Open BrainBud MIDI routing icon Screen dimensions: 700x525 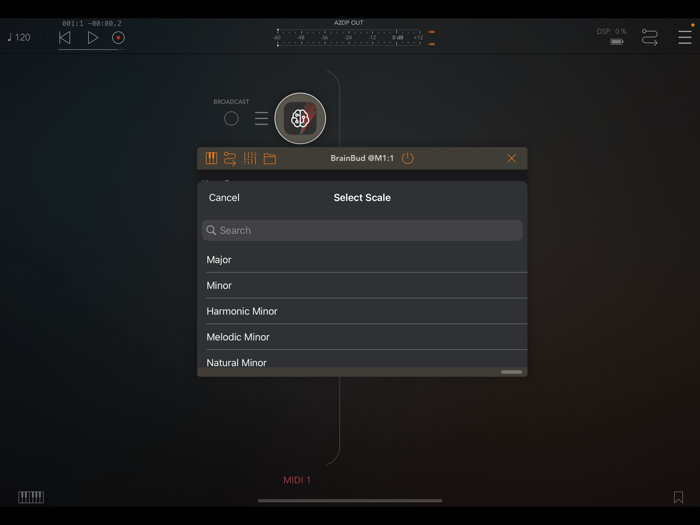pos(230,158)
